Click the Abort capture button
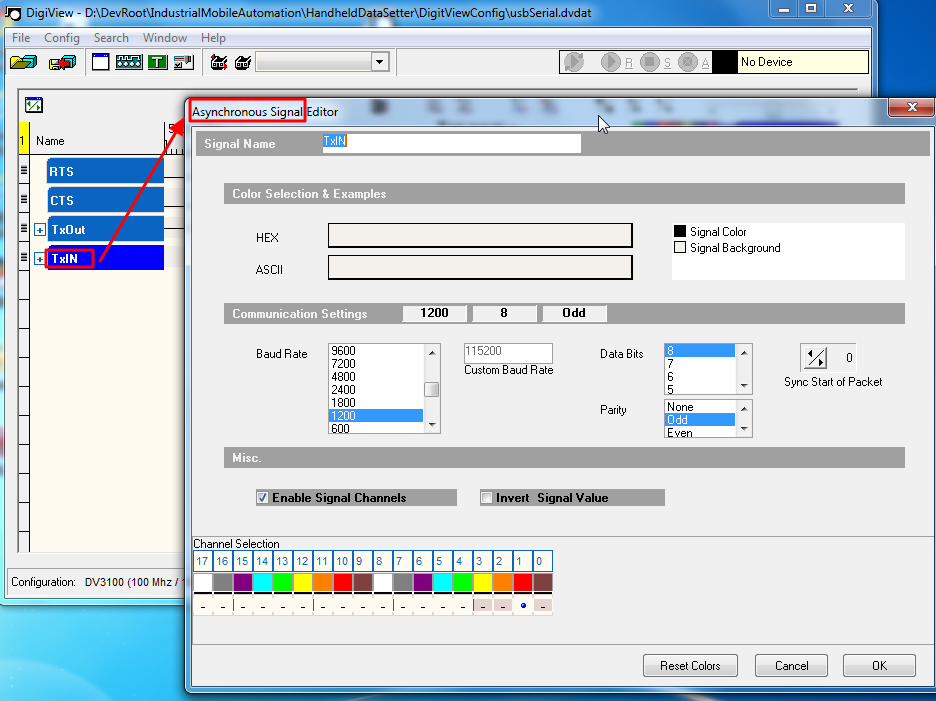The height and width of the screenshot is (701, 936). click(688, 62)
